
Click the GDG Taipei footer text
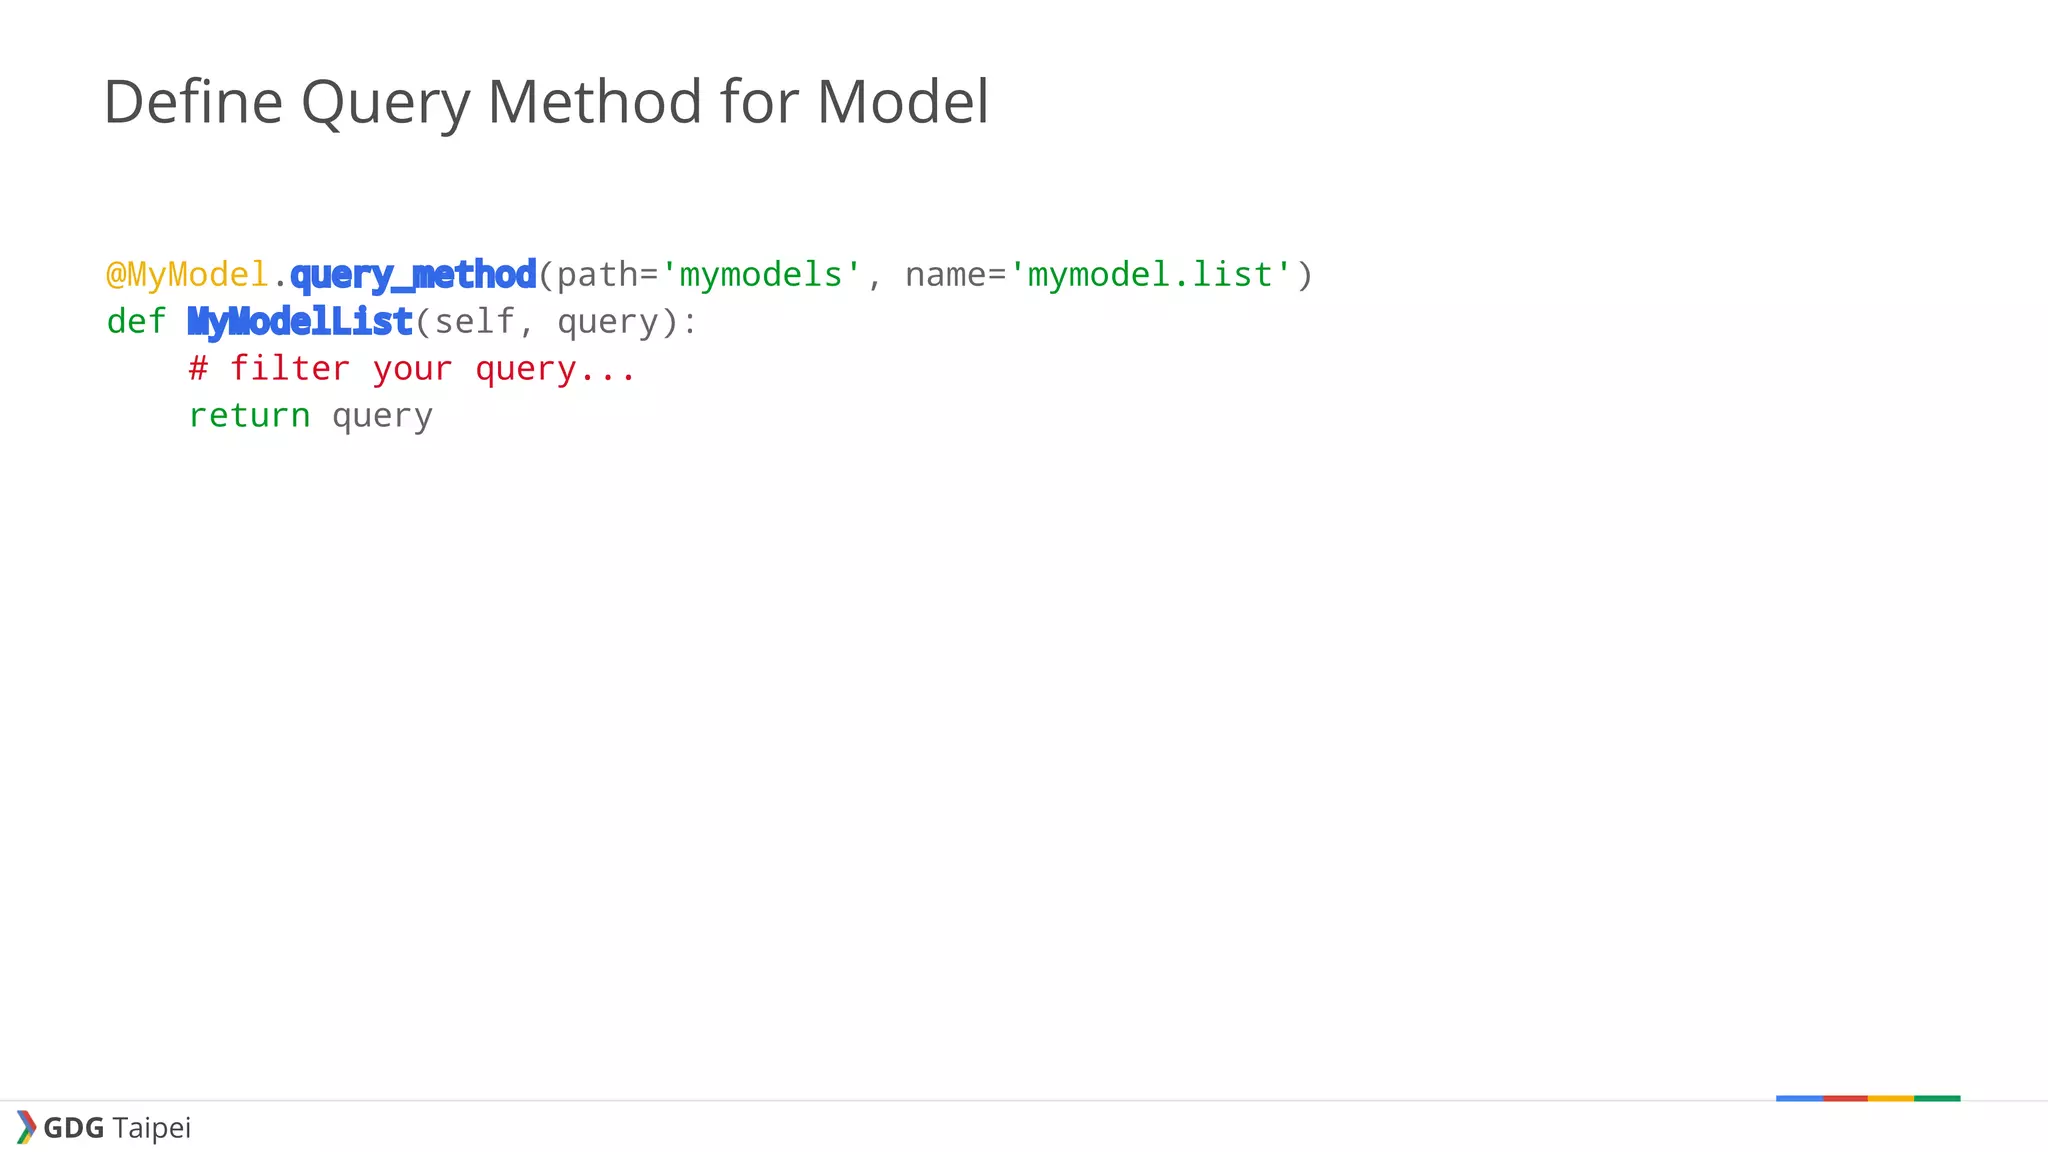click(x=117, y=1128)
